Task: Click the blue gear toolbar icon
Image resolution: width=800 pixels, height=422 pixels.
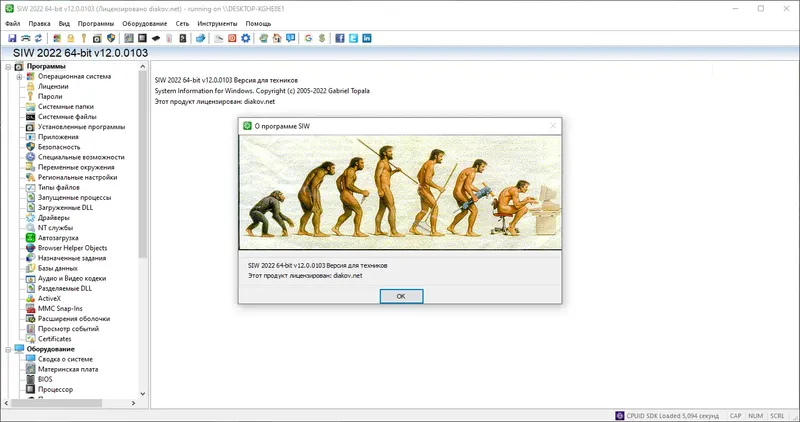Action: point(245,38)
